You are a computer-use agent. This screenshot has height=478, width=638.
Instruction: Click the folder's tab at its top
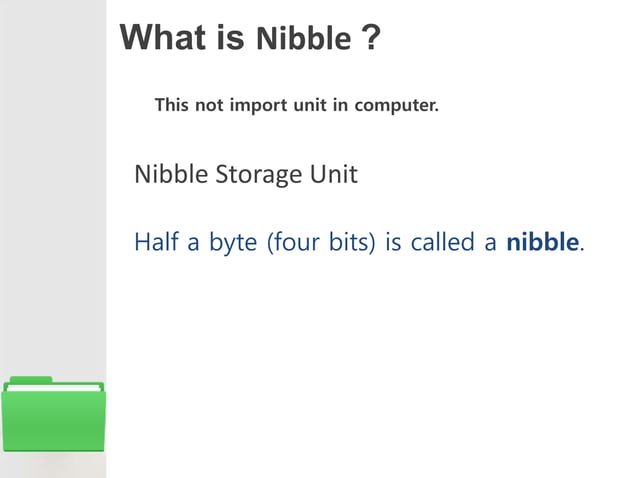click(31, 380)
